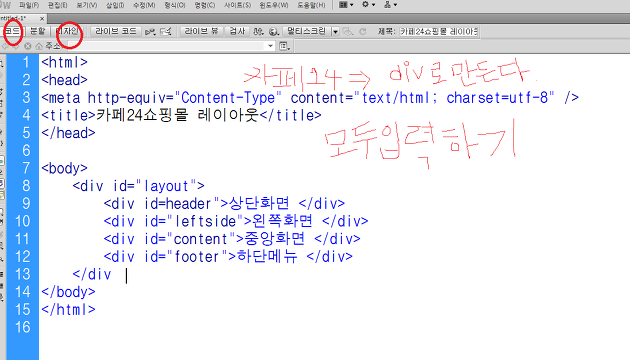Open the gear Extend Dreamweaver dropdown
This screenshot has height=360, width=630.
(x=368, y=5)
